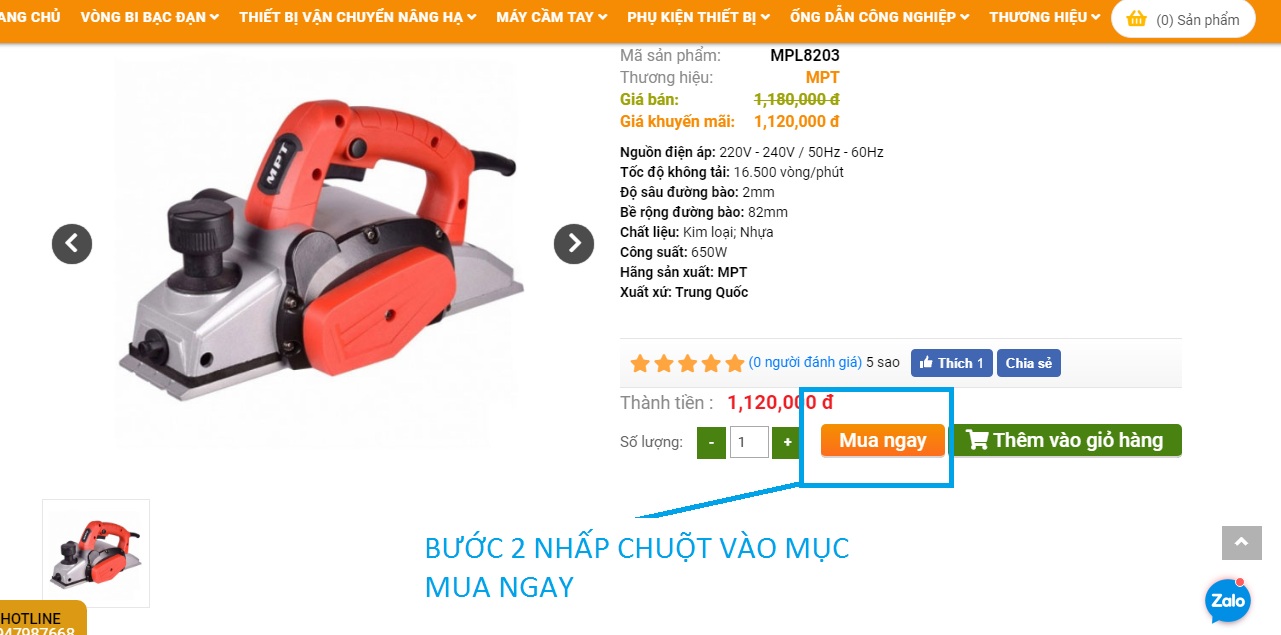Like the product with the Thích button
Screen dimensions: 1281x635
click(x=951, y=363)
